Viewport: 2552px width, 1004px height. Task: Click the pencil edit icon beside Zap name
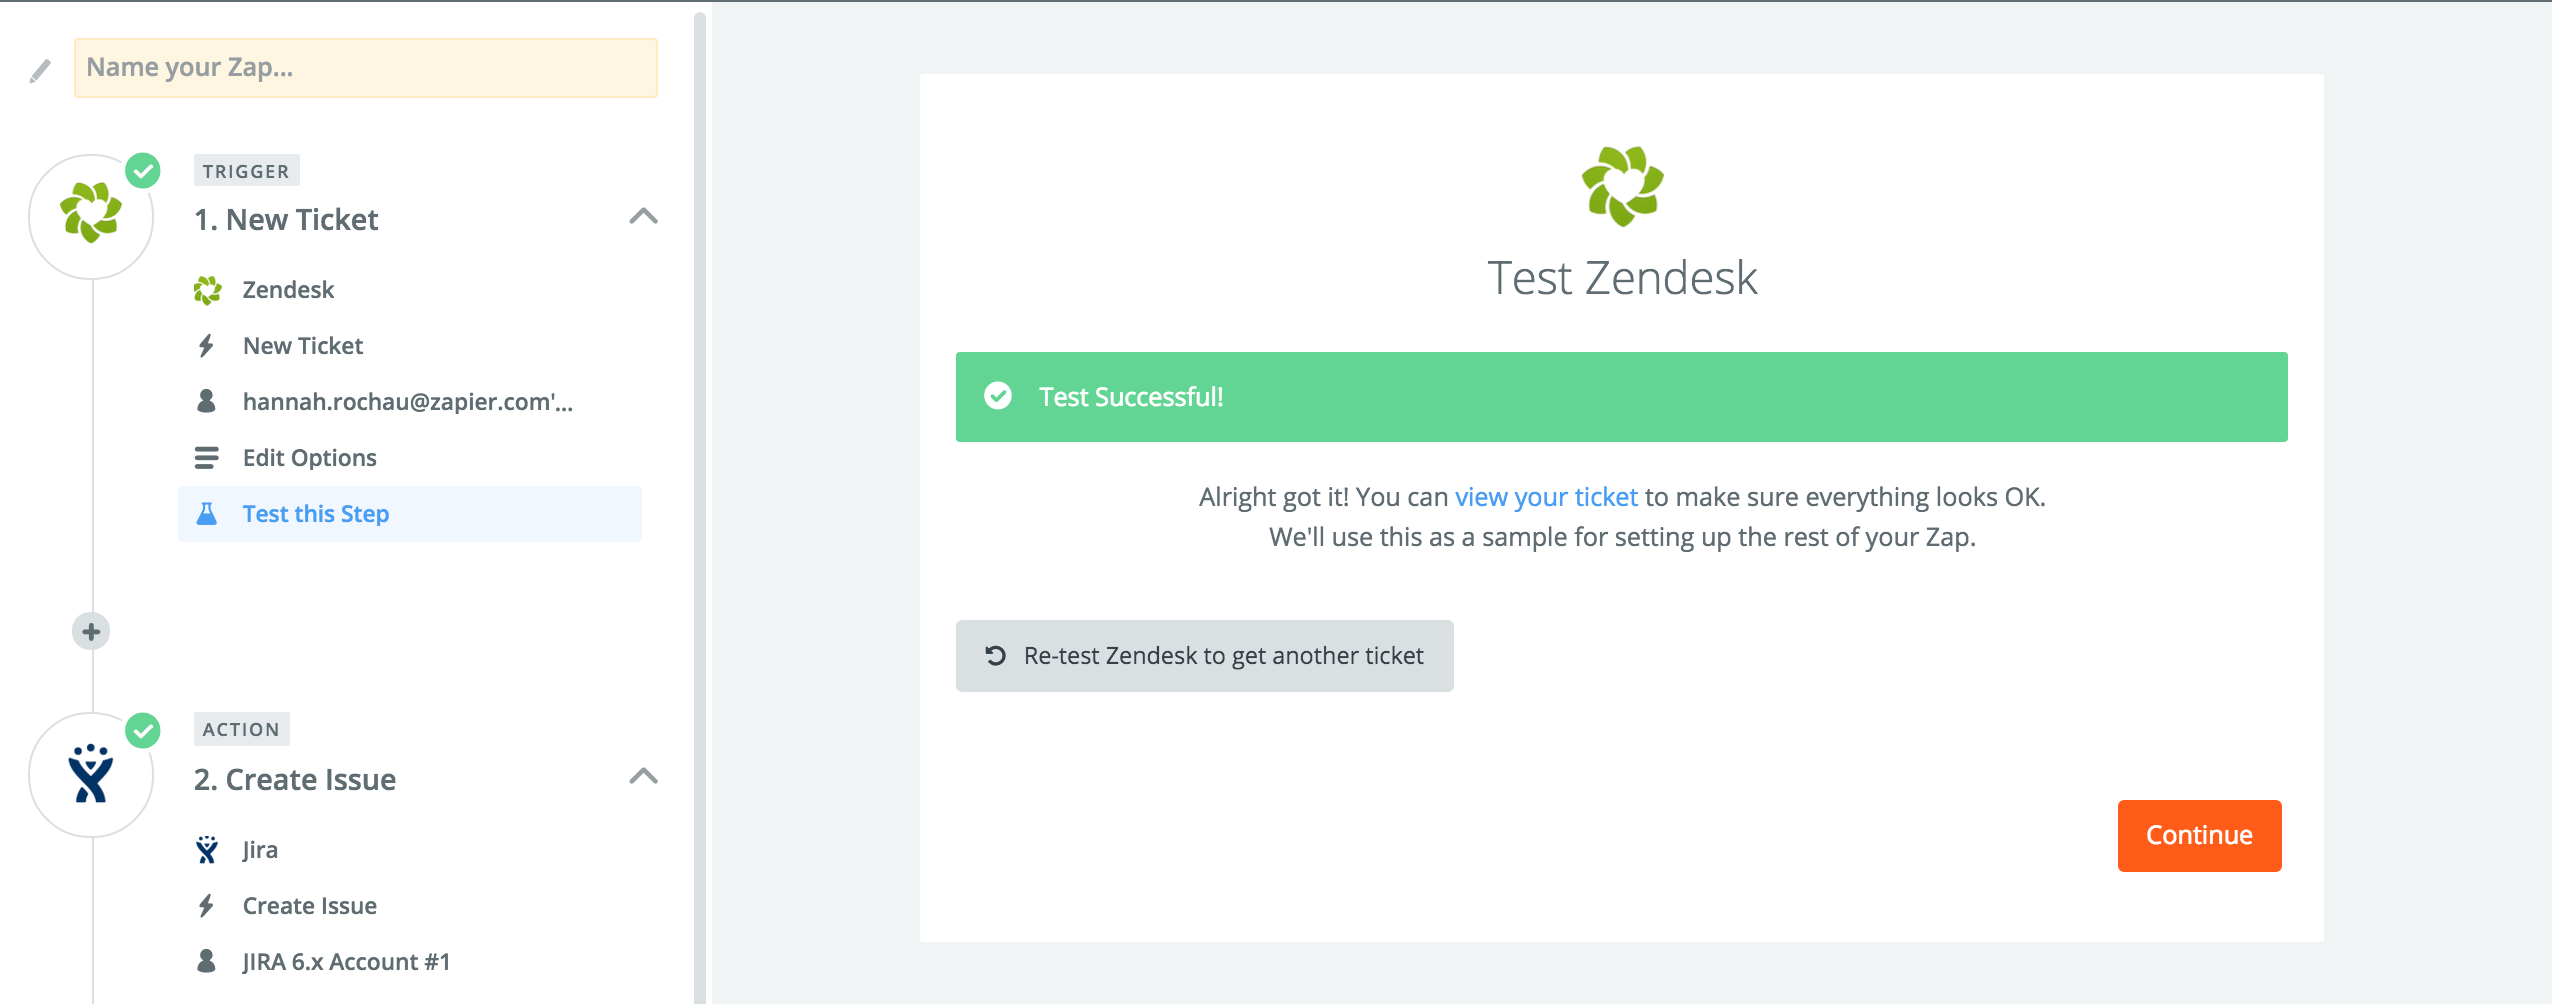[x=40, y=71]
